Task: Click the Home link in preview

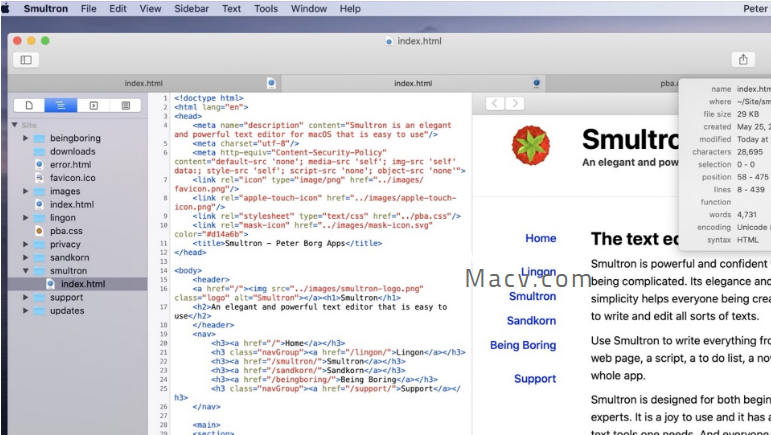Action: pyautogui.click(x=540, y=238)
